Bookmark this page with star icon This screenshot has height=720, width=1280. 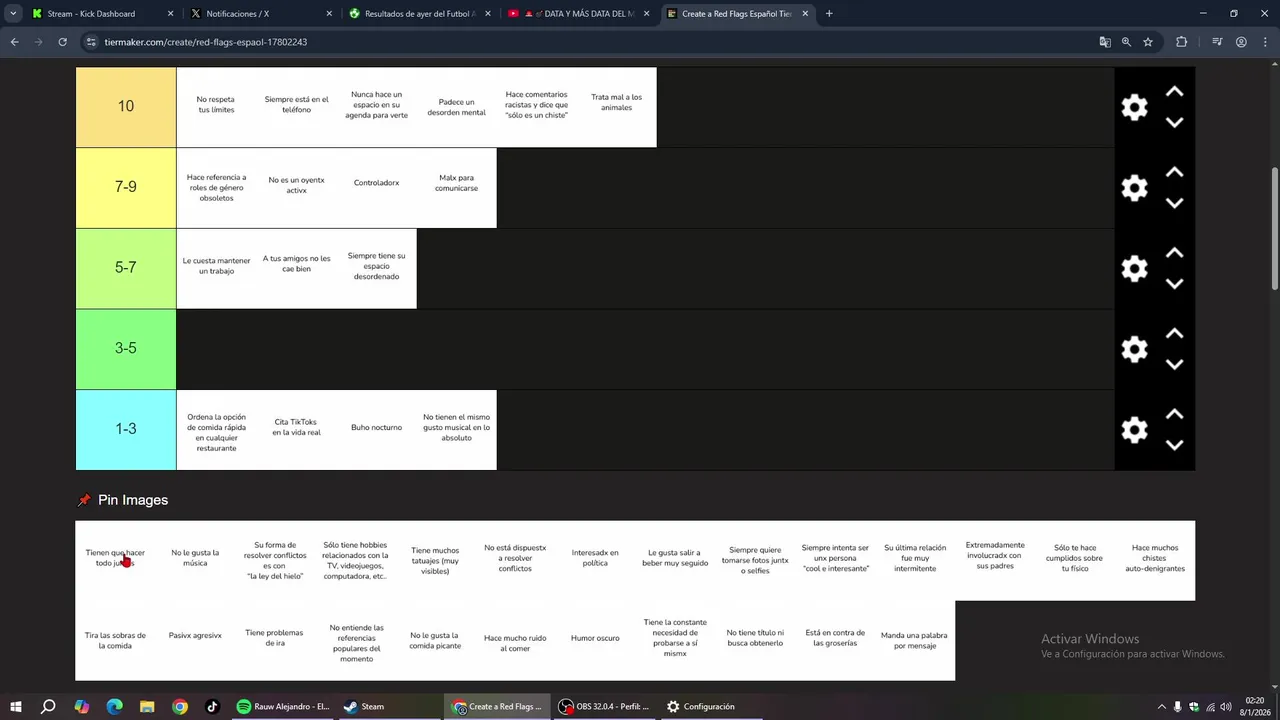(1148, 42)
